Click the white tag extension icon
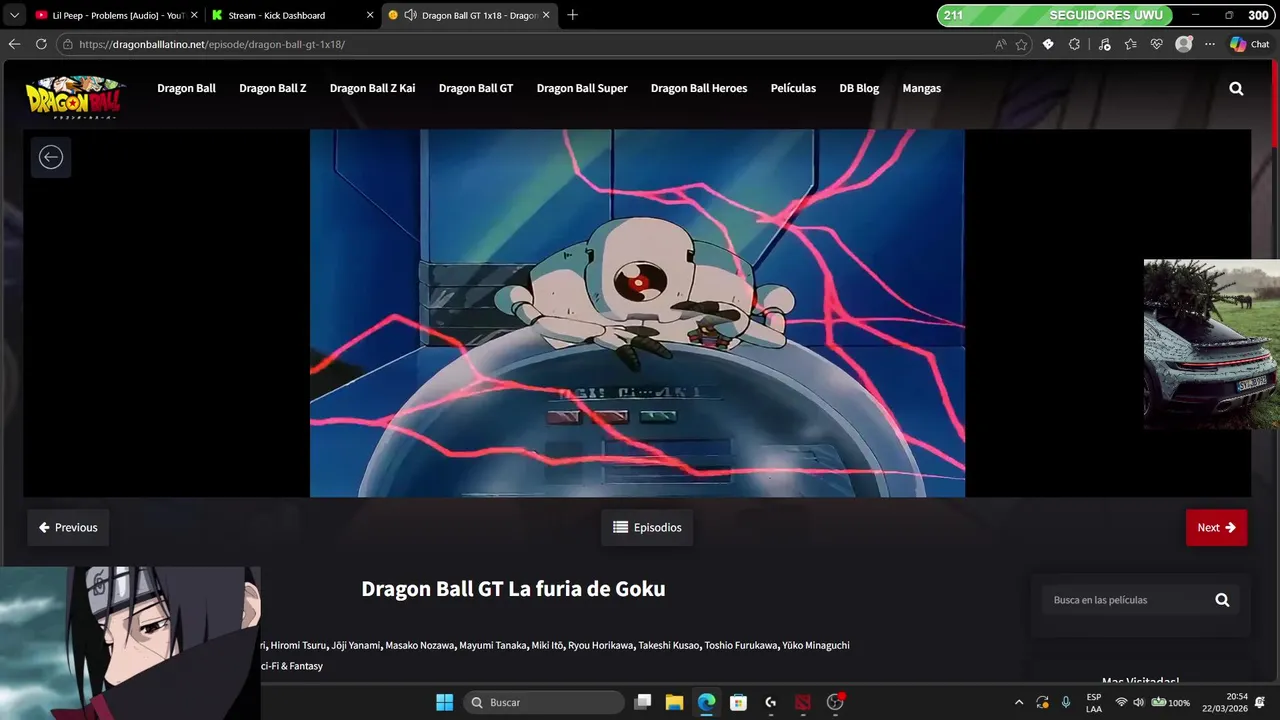 (x=1048, y=44)
